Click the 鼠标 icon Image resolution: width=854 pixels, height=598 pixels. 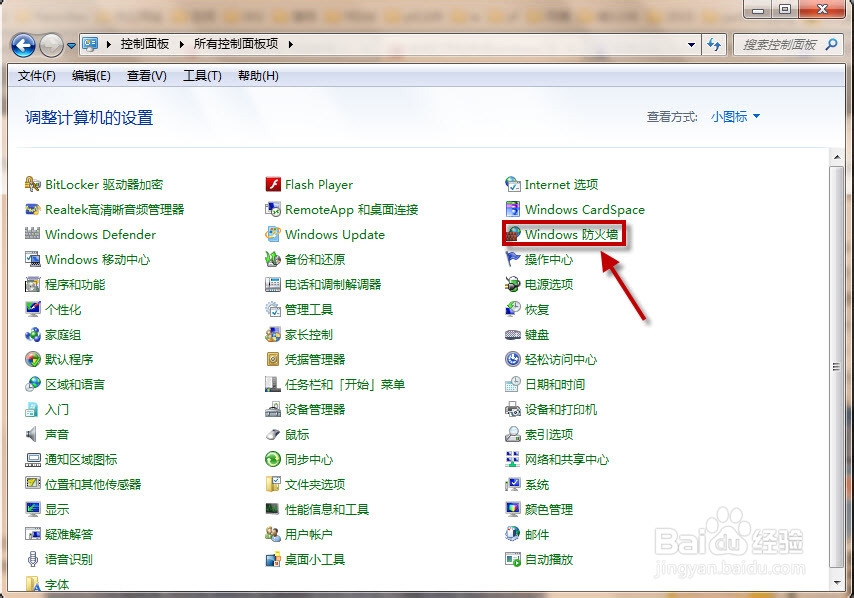273,435
